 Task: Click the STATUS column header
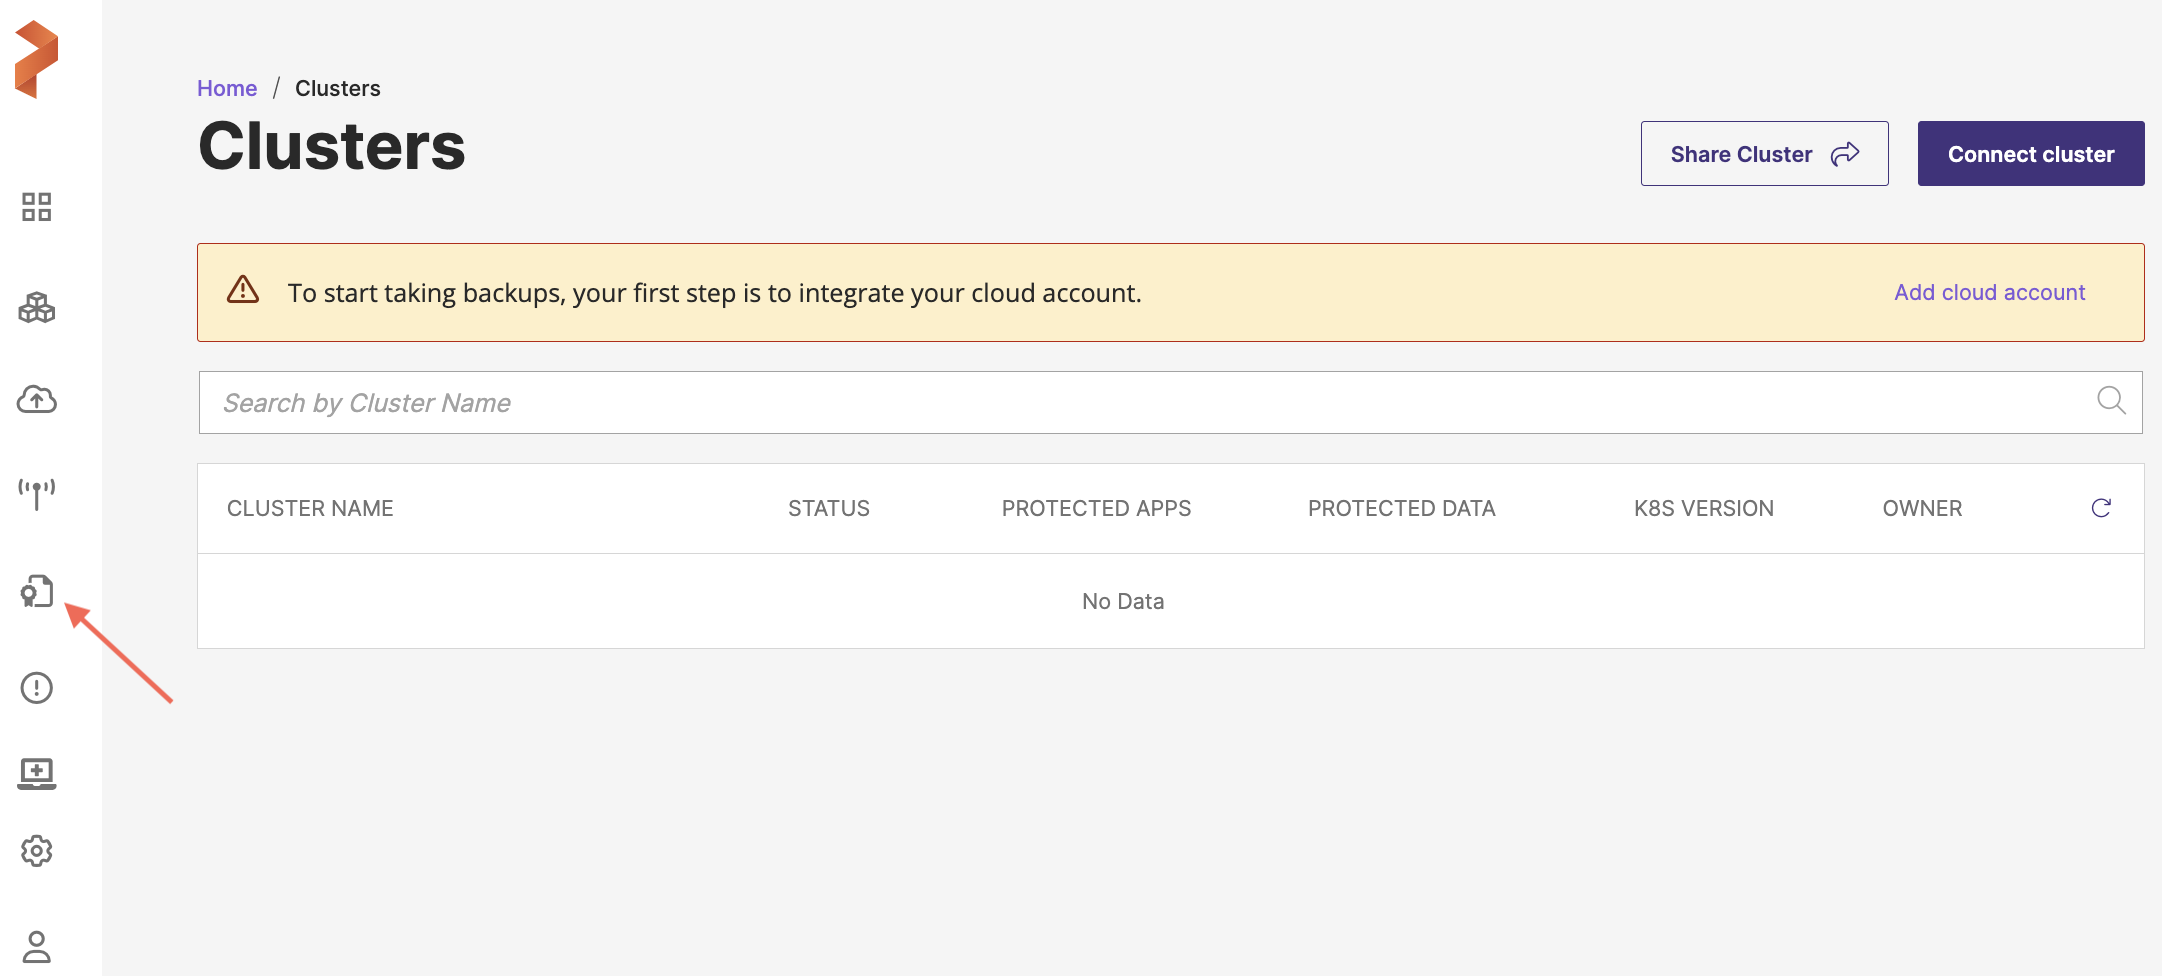[828, 508]
